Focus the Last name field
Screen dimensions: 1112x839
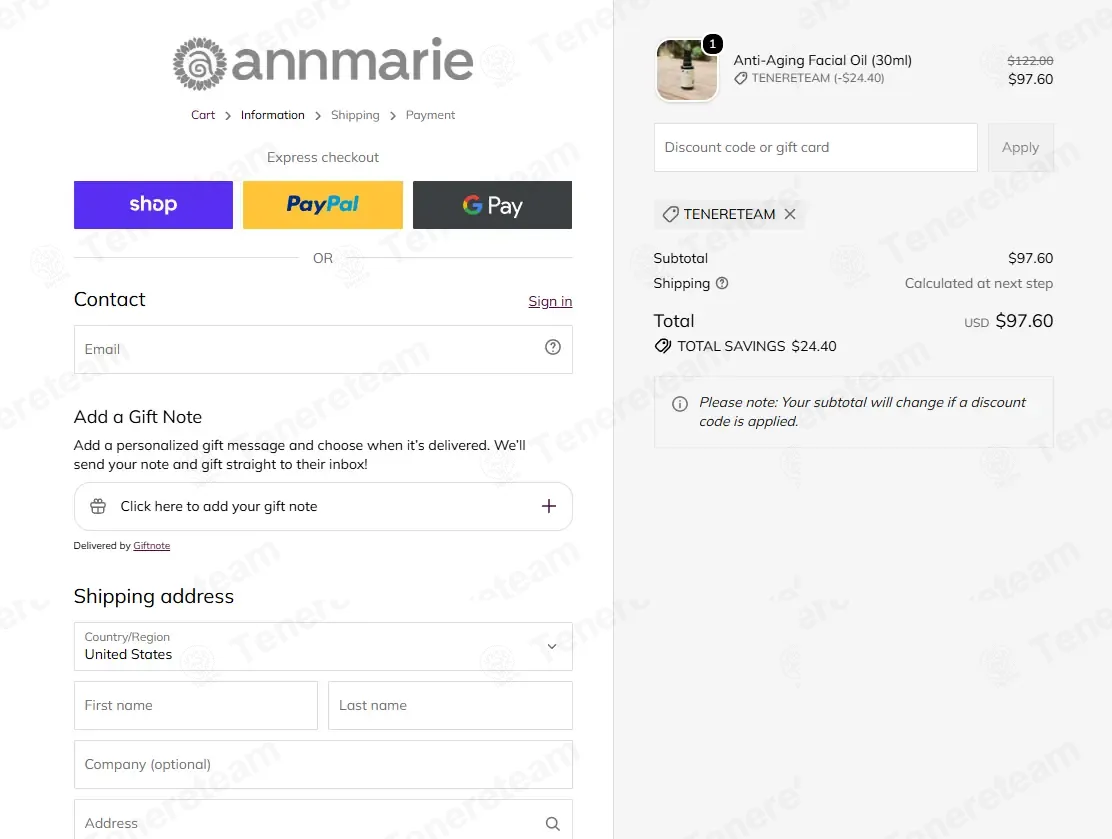click(x=450, y=705)
